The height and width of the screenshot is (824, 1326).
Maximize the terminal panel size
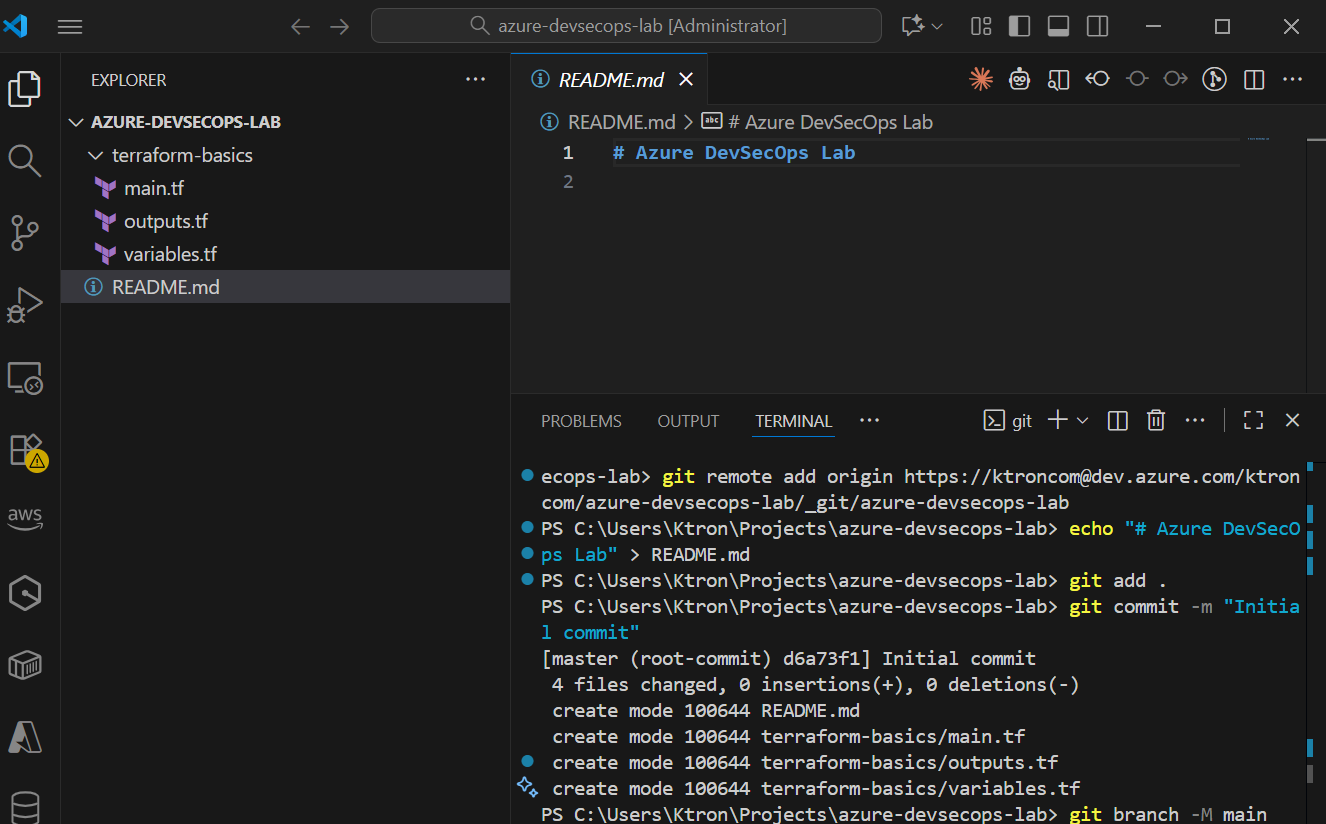[1253, 421]
